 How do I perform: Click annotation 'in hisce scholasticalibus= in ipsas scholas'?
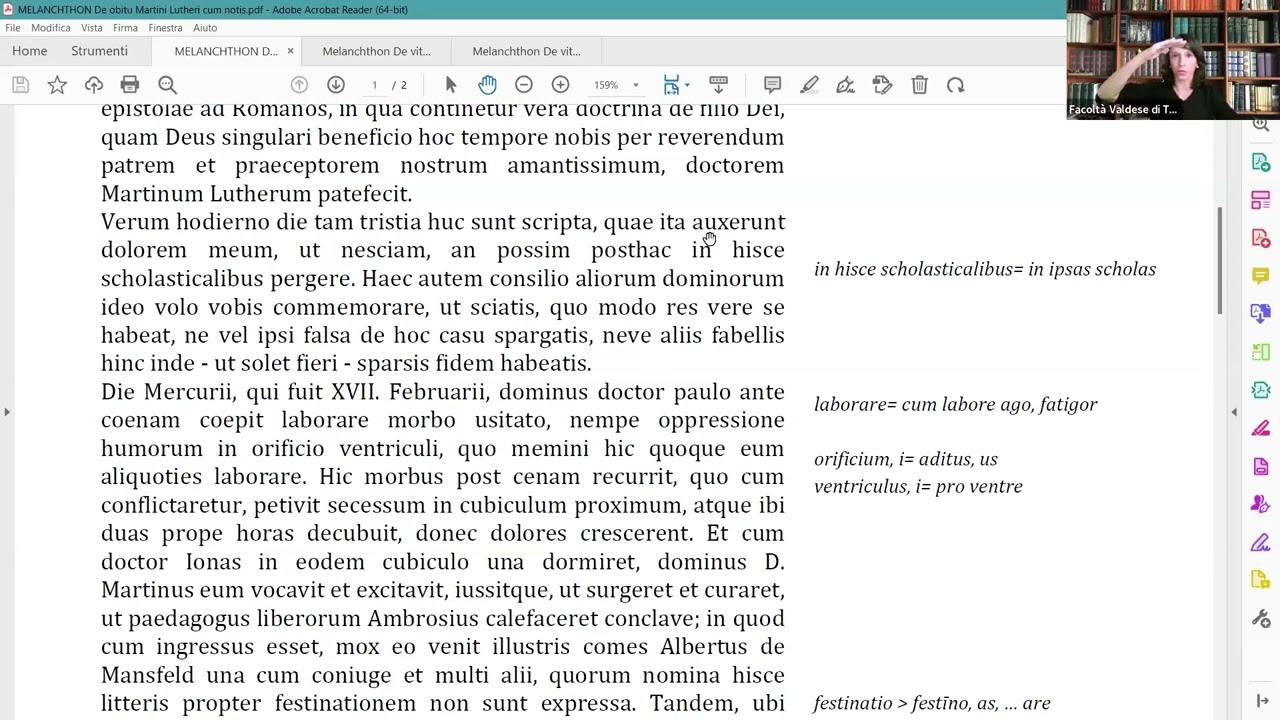click(x=985, y=269)
